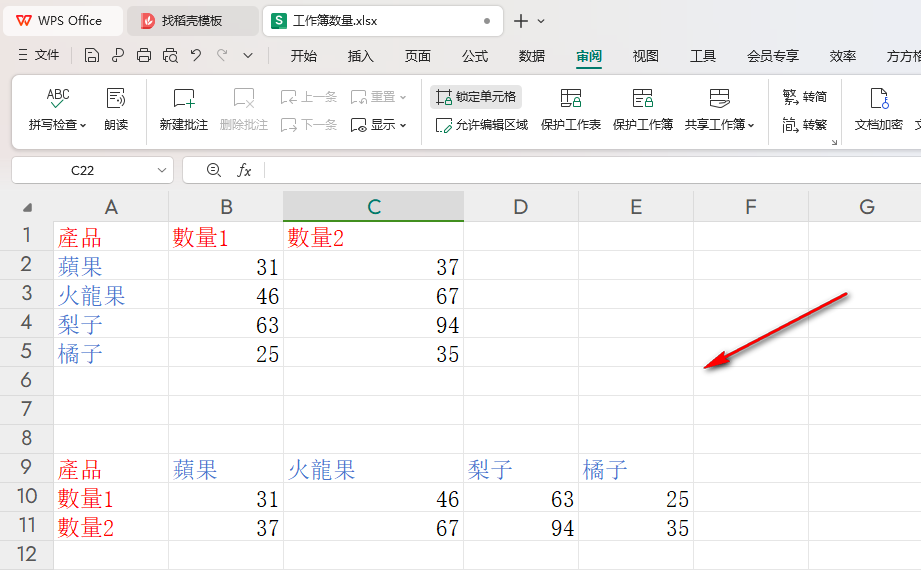The height and width of the screenshot is (570, 921).
Task: Switch to the 开始 ribbon tab
Action: [x=304, y=56]
